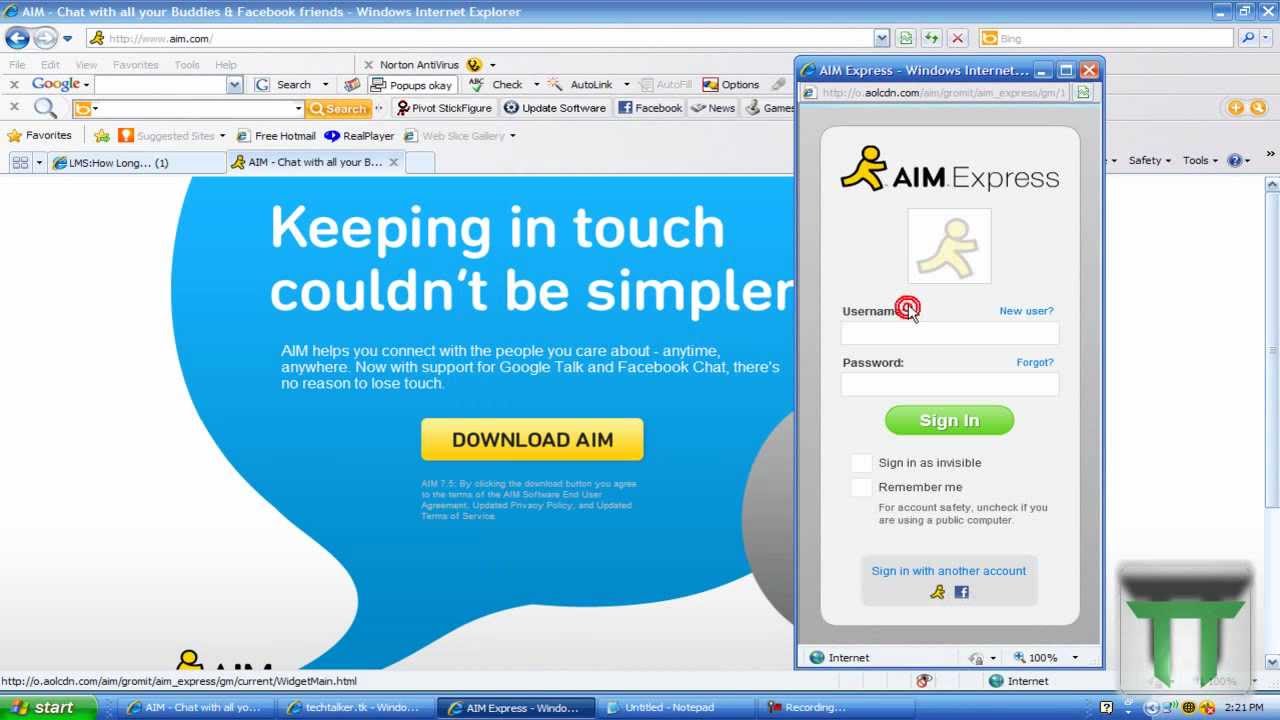Click the New user? link
This screenshot has width=1280, height=720.
click(1026, 311)
